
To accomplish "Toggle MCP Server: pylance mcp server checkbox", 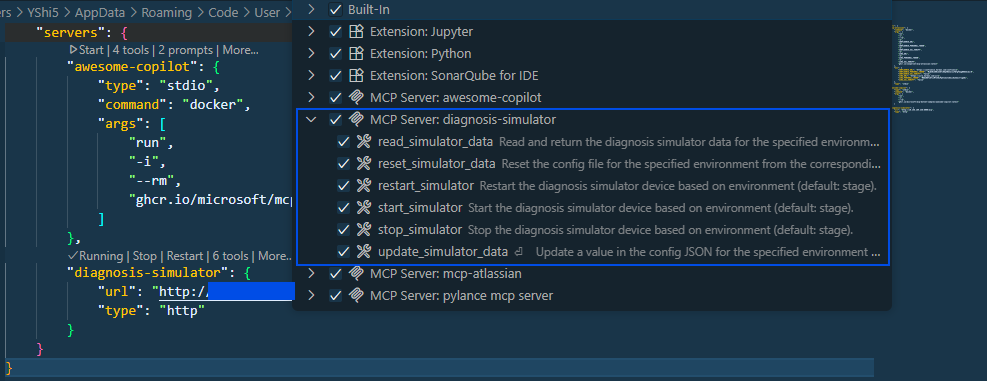I will point(336,295).
